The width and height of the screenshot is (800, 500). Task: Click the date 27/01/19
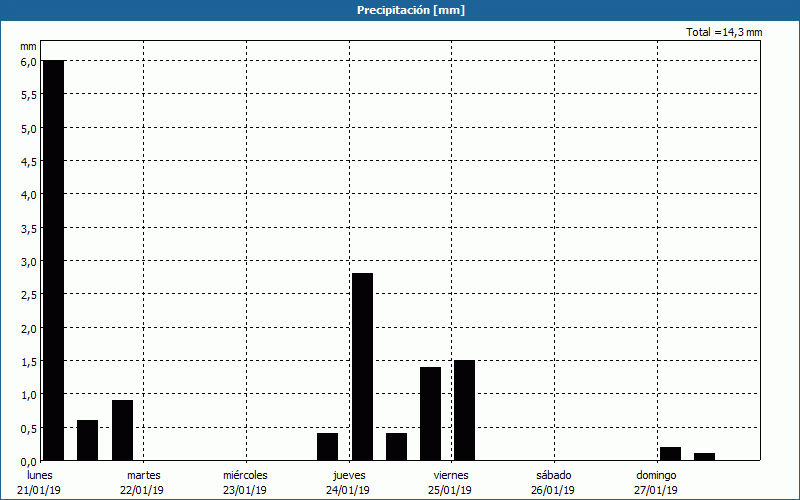[x=656, y=490]
